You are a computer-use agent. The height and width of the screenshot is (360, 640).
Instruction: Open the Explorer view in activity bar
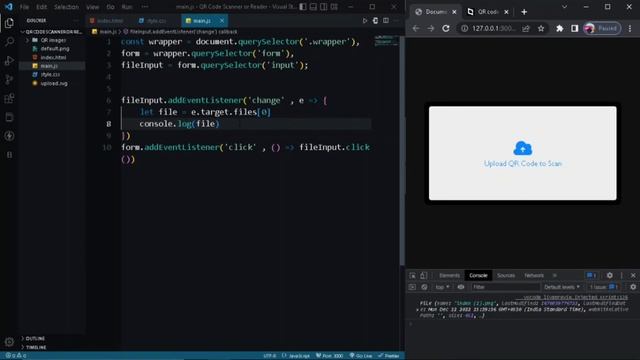pos(9,23)
